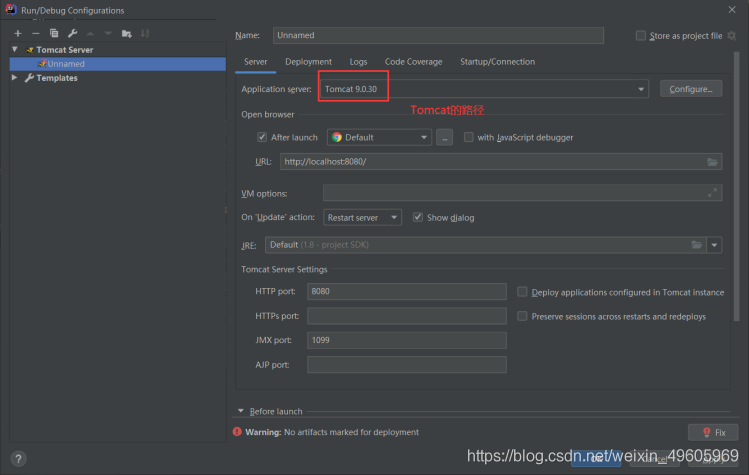Copy the selected configuration
Viewport: 749px width, 475px height.
(54, 33)
